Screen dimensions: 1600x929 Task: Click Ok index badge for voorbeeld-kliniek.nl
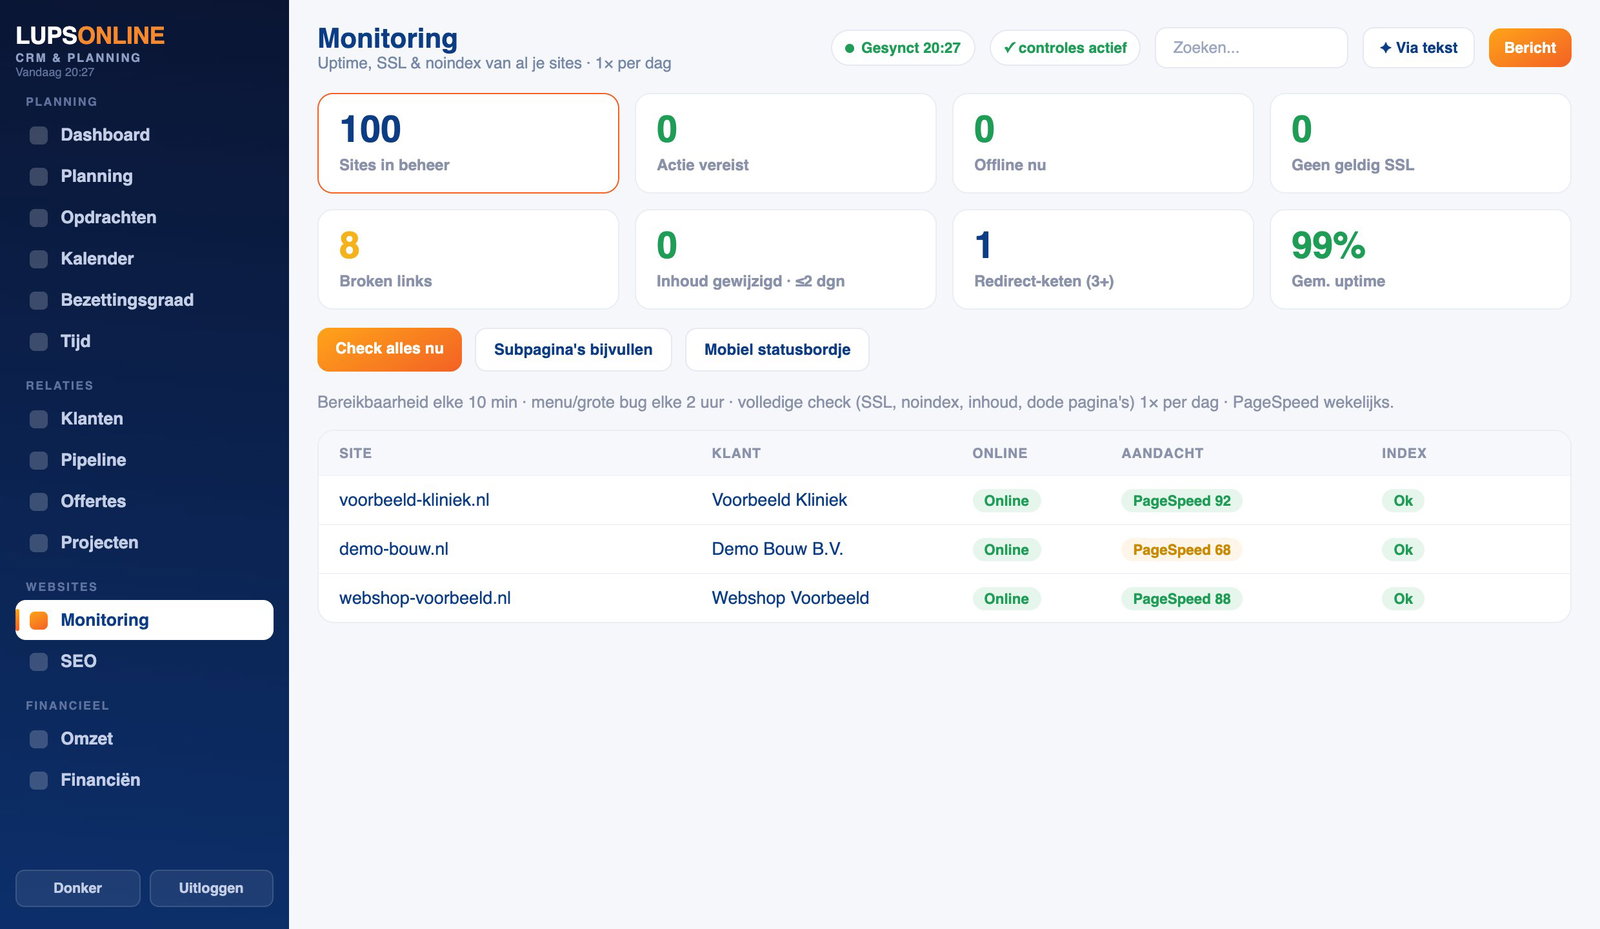(x=1403, y=501)
